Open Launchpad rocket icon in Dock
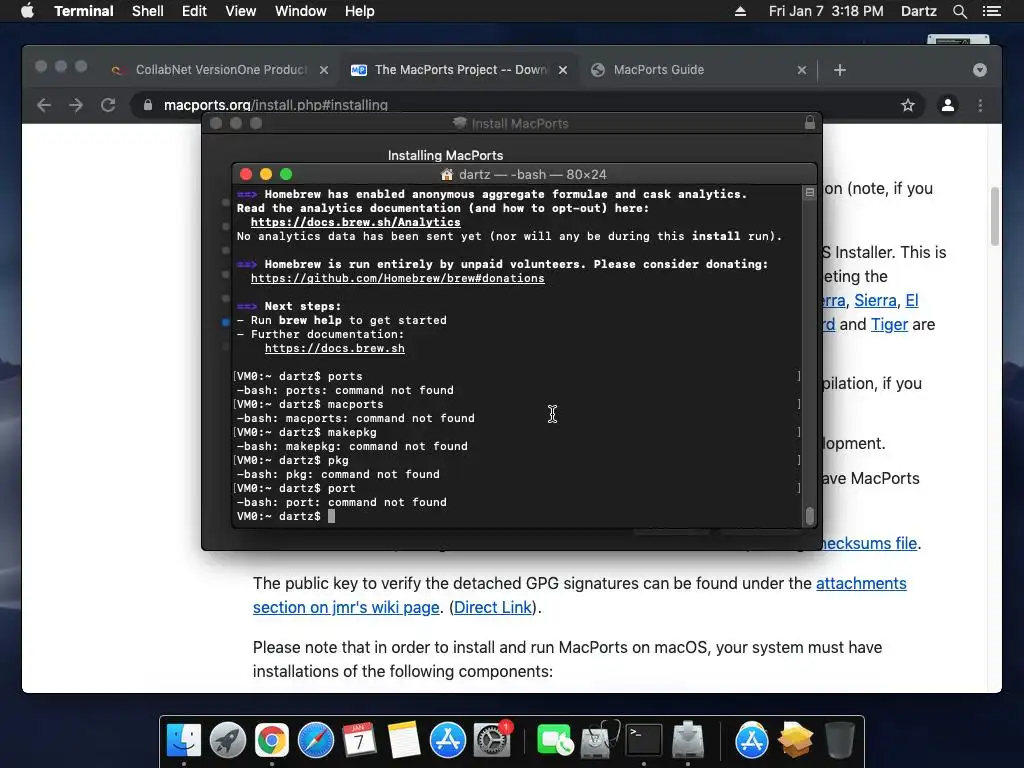 pos(228,741)
